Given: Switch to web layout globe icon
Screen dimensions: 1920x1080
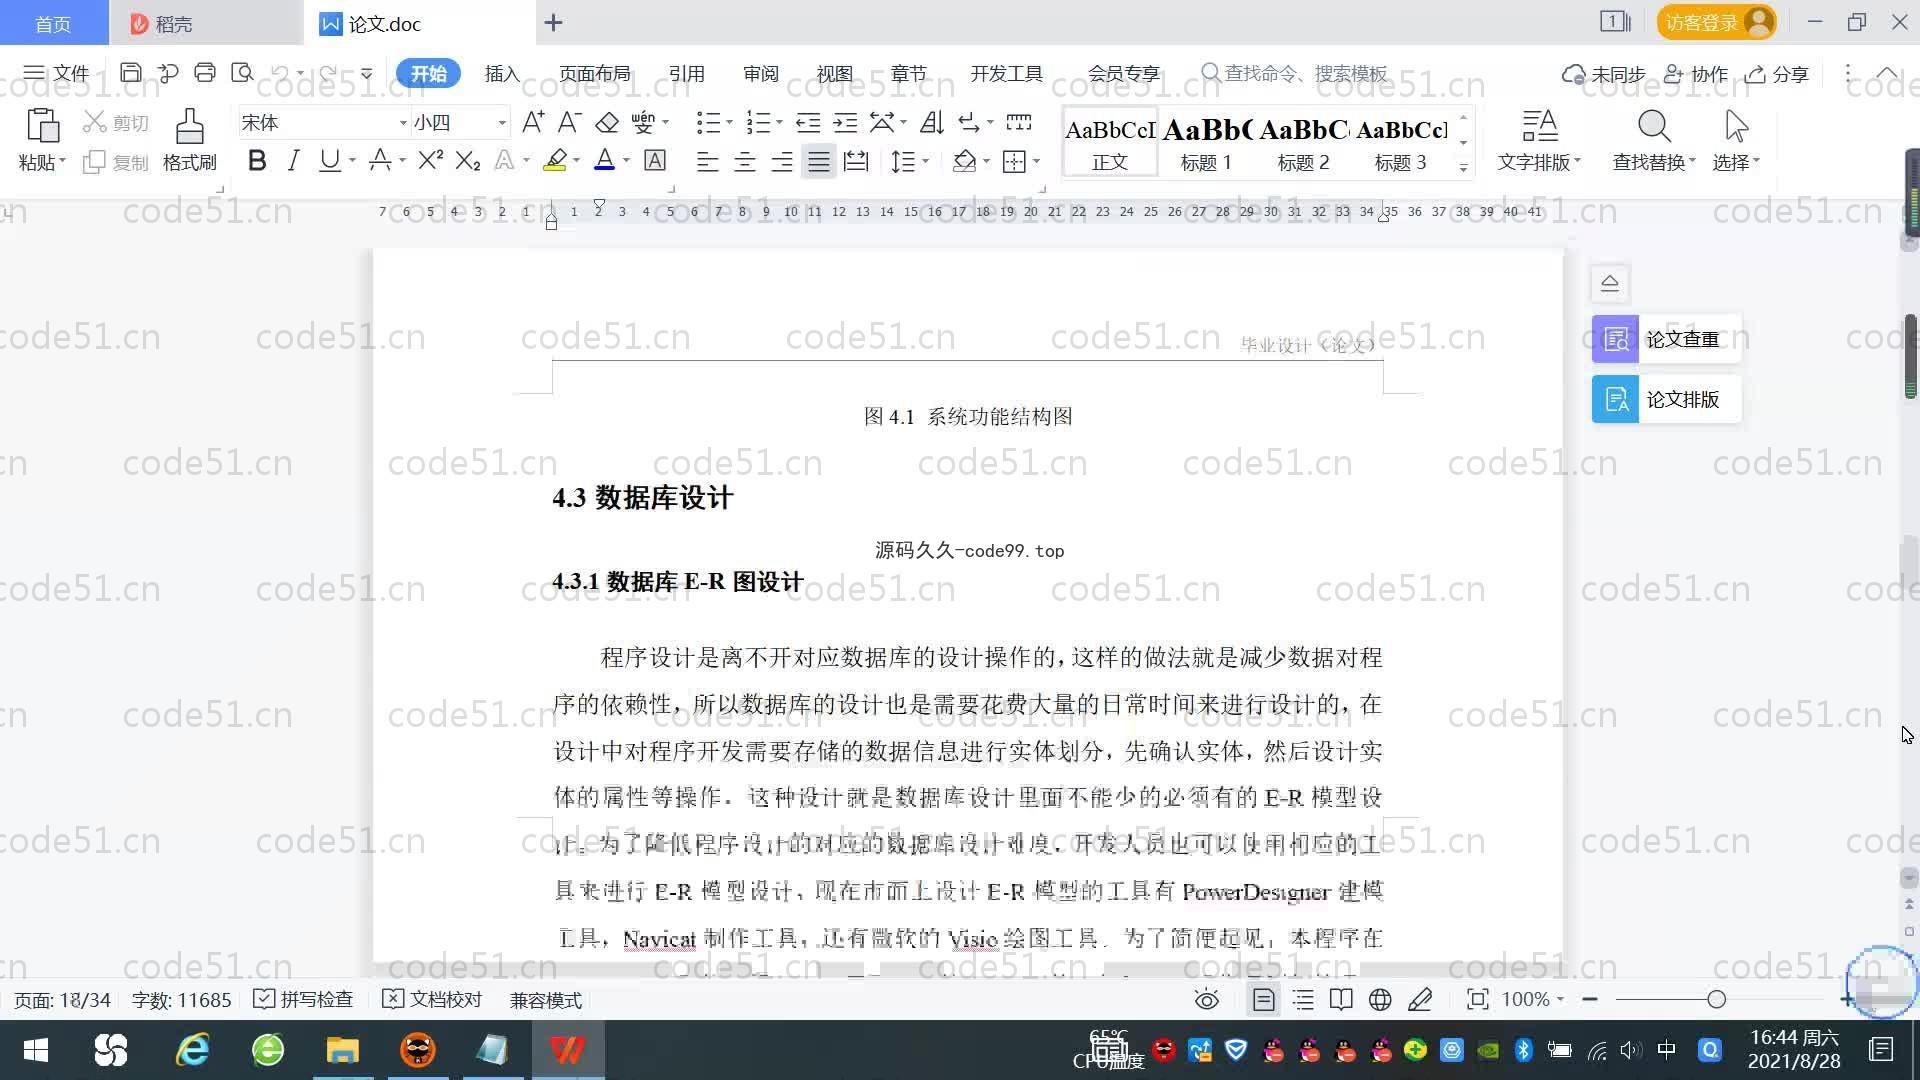Looking at the screenshot, I should pos(1380,1000).
